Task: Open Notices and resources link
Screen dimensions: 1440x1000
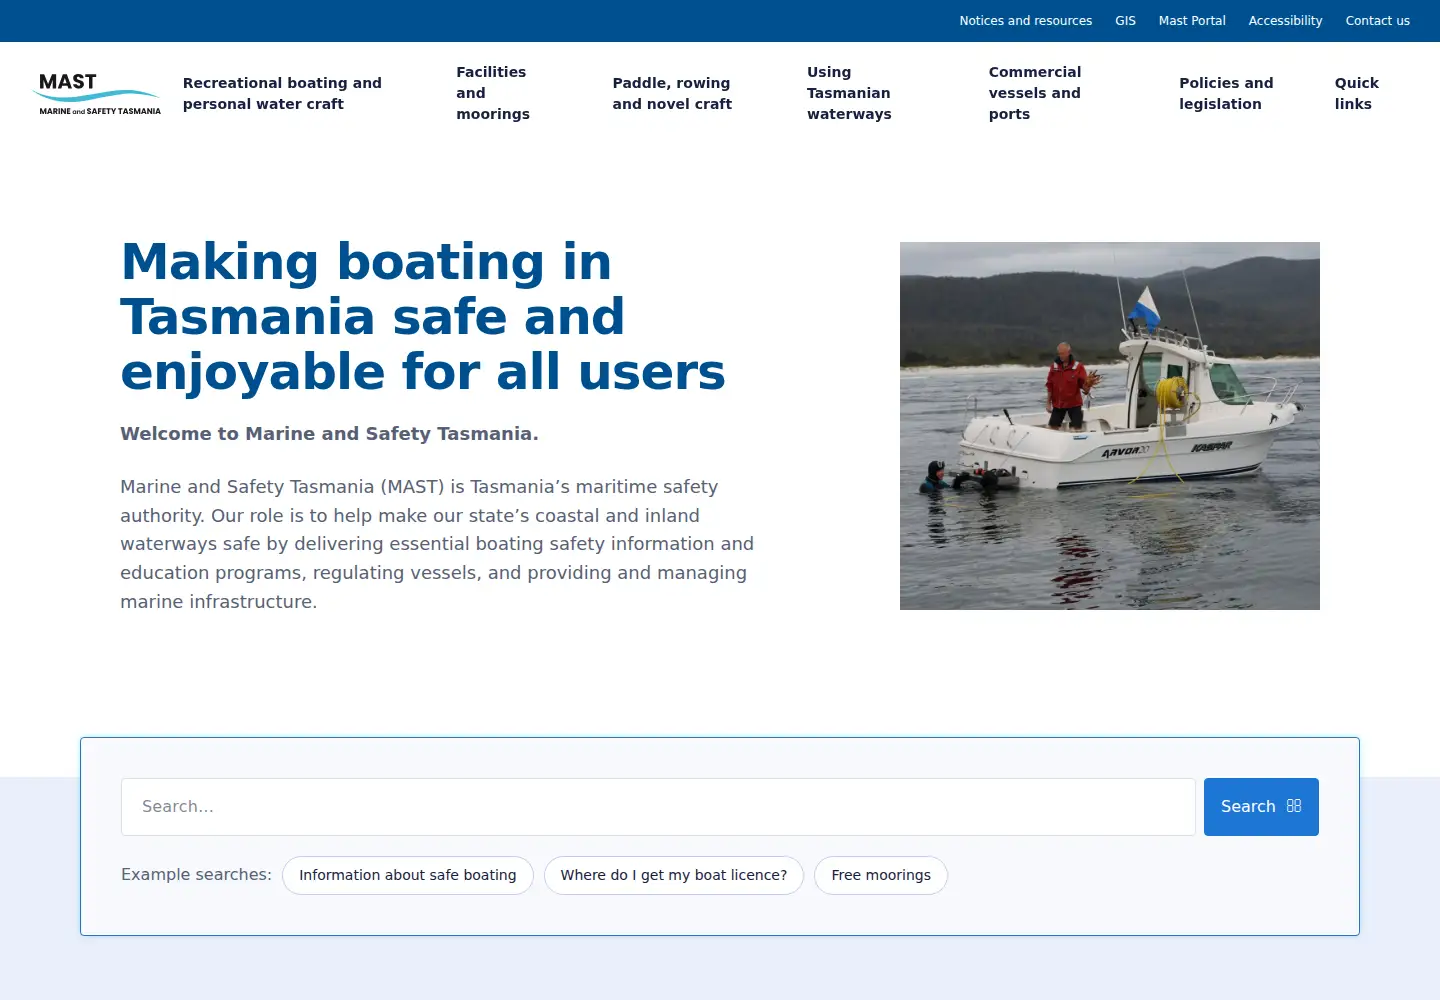Action: coord(1025,21)
